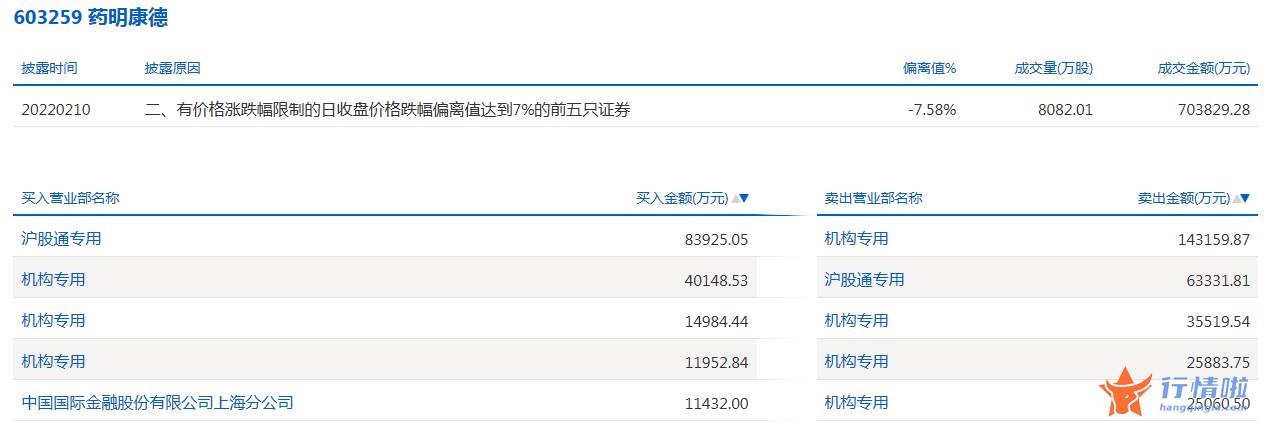Select buy amount 14984.44
The width and height of the screenshot is (1264, 422).
point(715,322)
